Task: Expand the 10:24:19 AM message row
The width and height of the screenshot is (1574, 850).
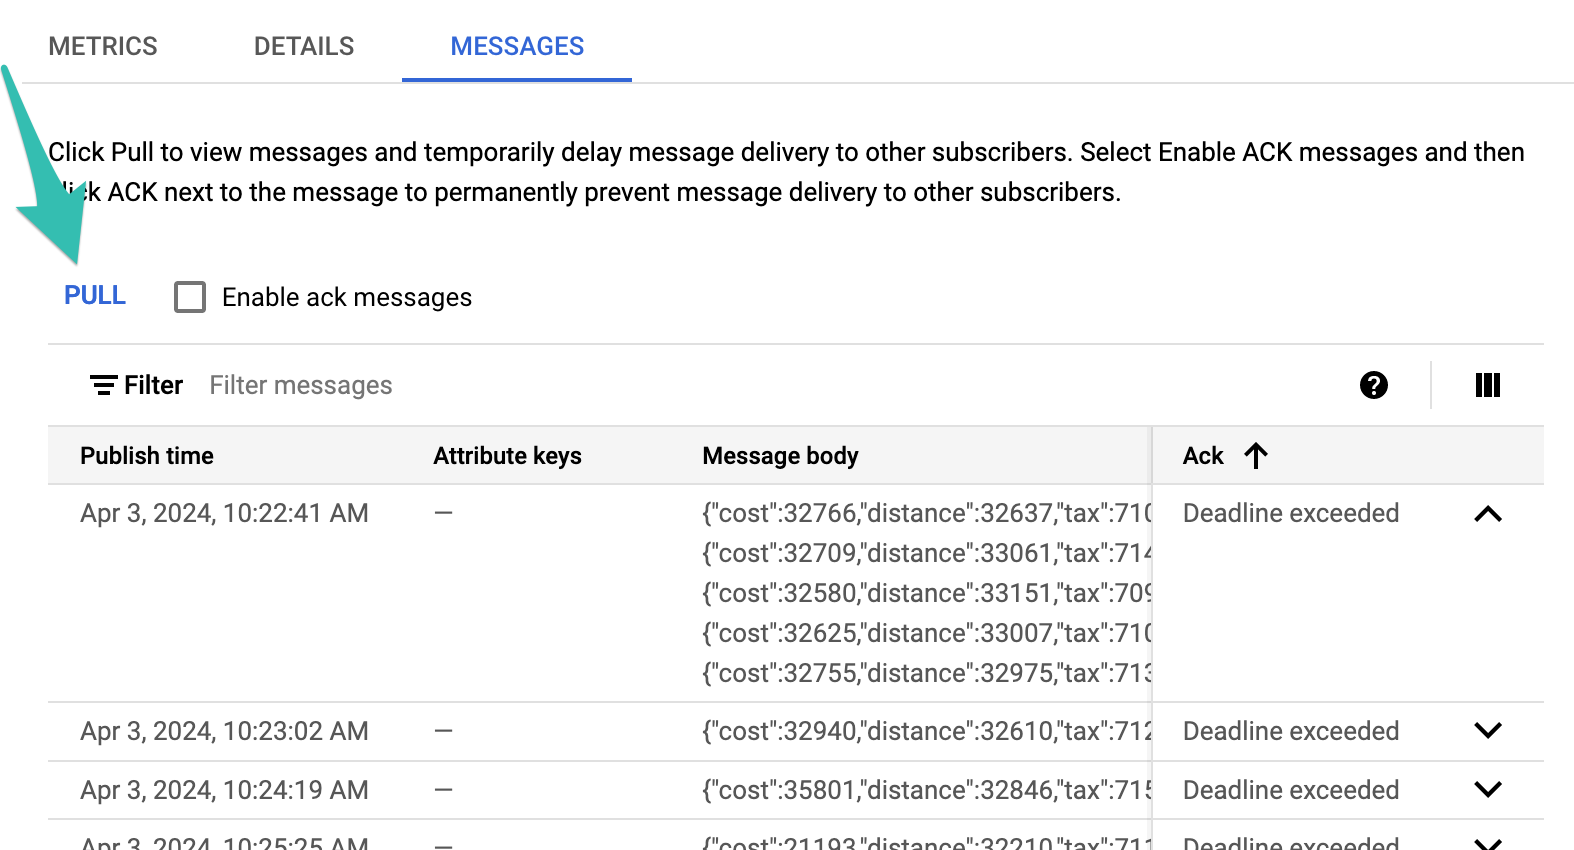Action: coord(1487,790)
